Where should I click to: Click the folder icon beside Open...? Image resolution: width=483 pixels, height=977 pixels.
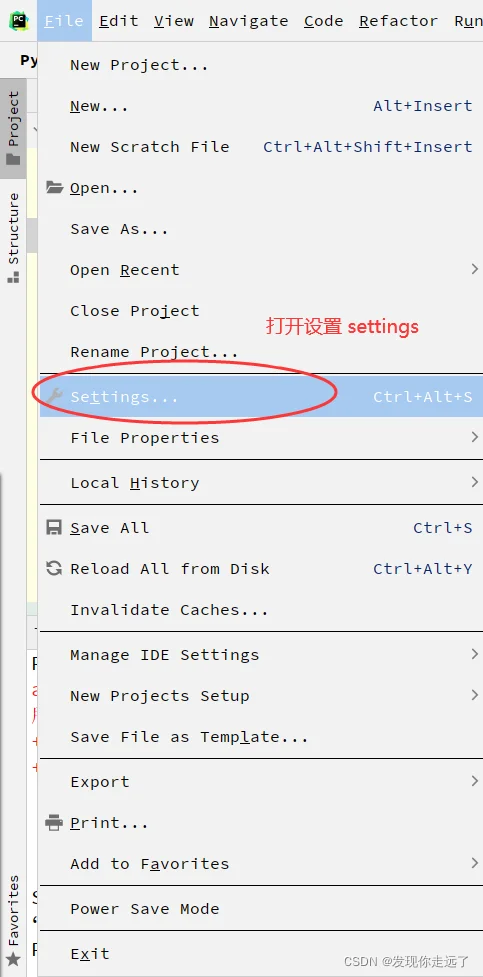tap(55, 187)
